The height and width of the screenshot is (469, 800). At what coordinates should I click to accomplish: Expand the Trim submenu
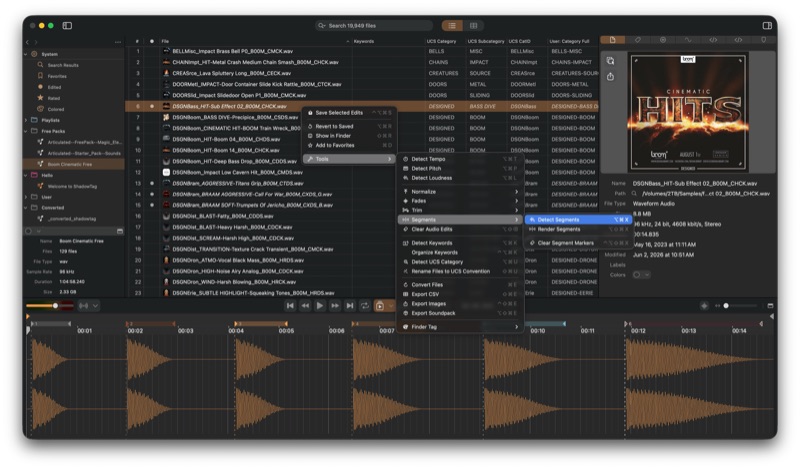pyautogui.click(x=460, y=210)
